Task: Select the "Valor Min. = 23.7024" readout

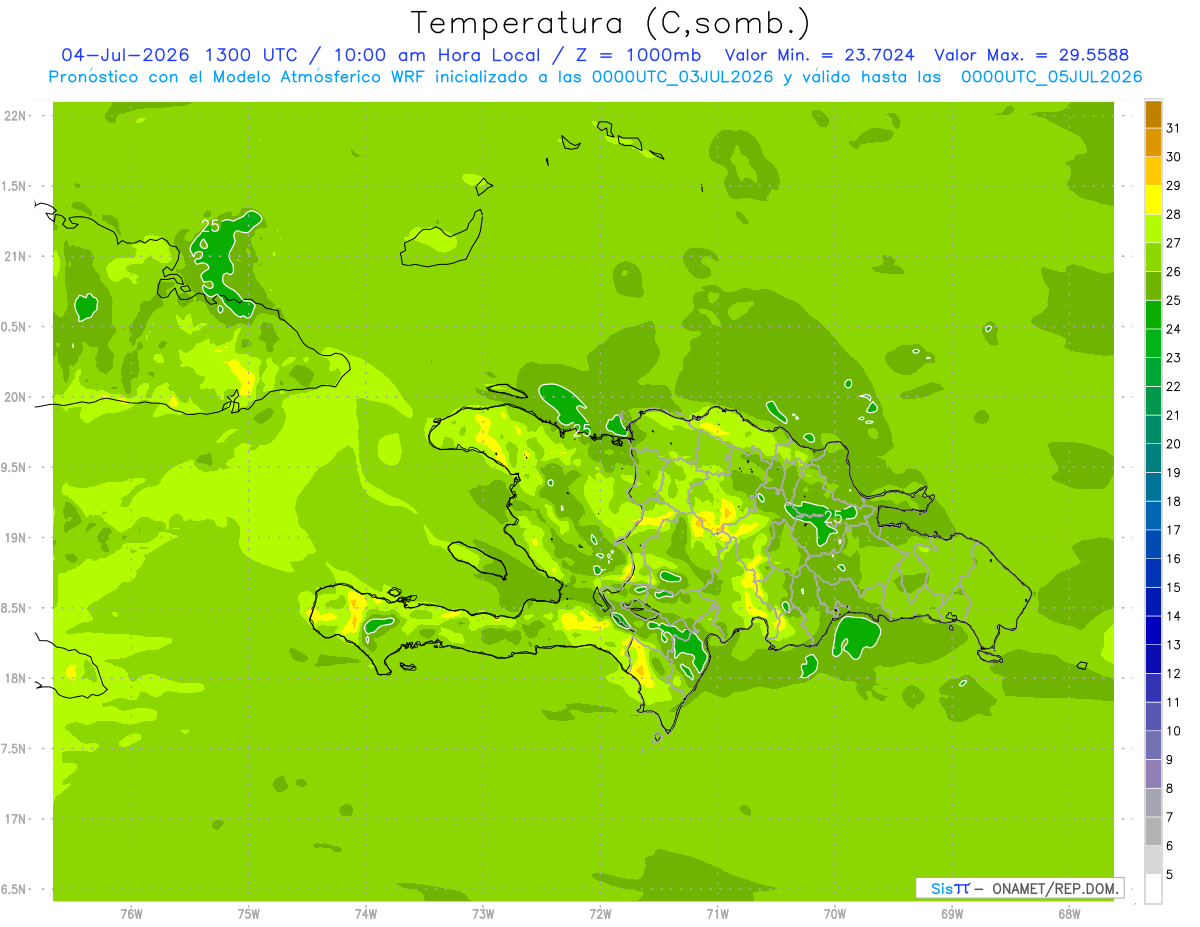Action: click(820, 56)
